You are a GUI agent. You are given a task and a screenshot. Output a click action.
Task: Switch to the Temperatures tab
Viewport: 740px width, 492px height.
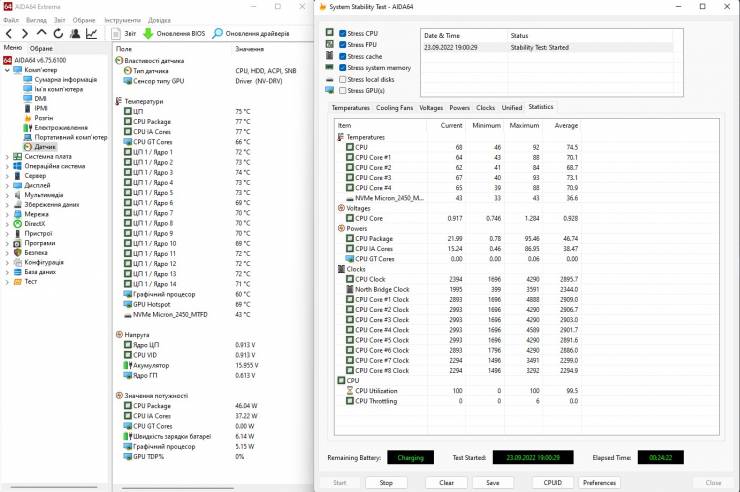(x=351, y=108)
